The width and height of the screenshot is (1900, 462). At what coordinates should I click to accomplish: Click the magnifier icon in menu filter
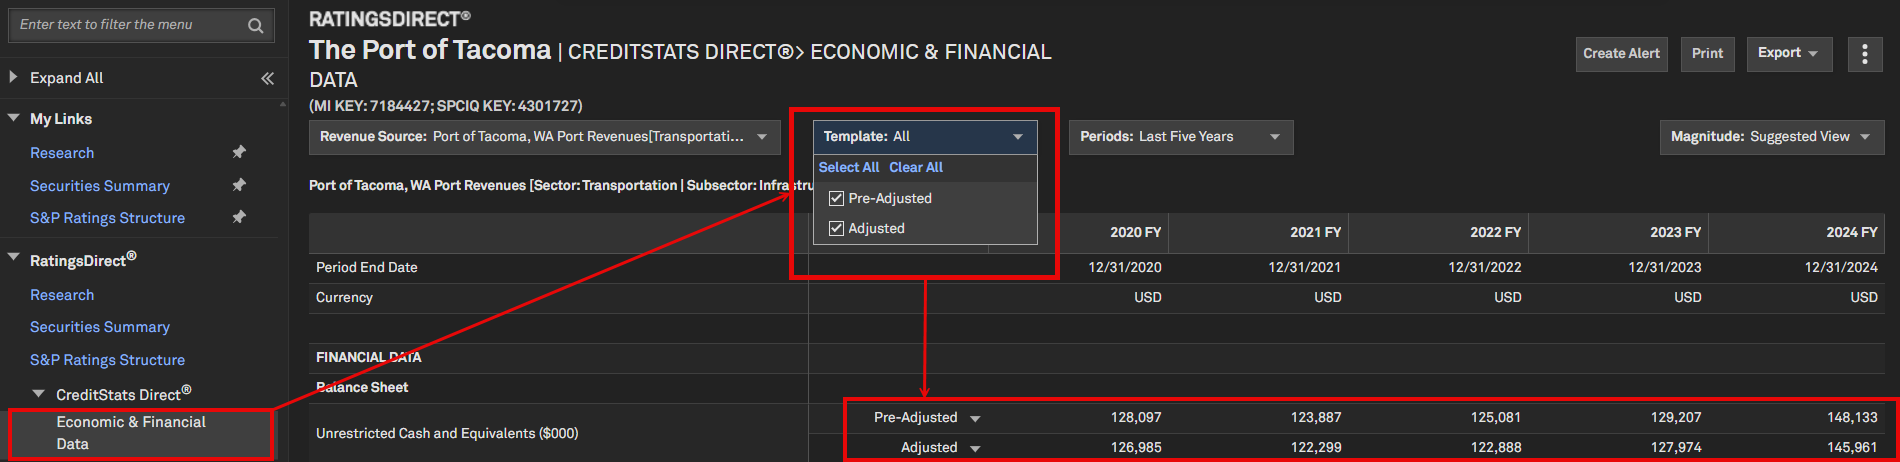tap(255, 26)
